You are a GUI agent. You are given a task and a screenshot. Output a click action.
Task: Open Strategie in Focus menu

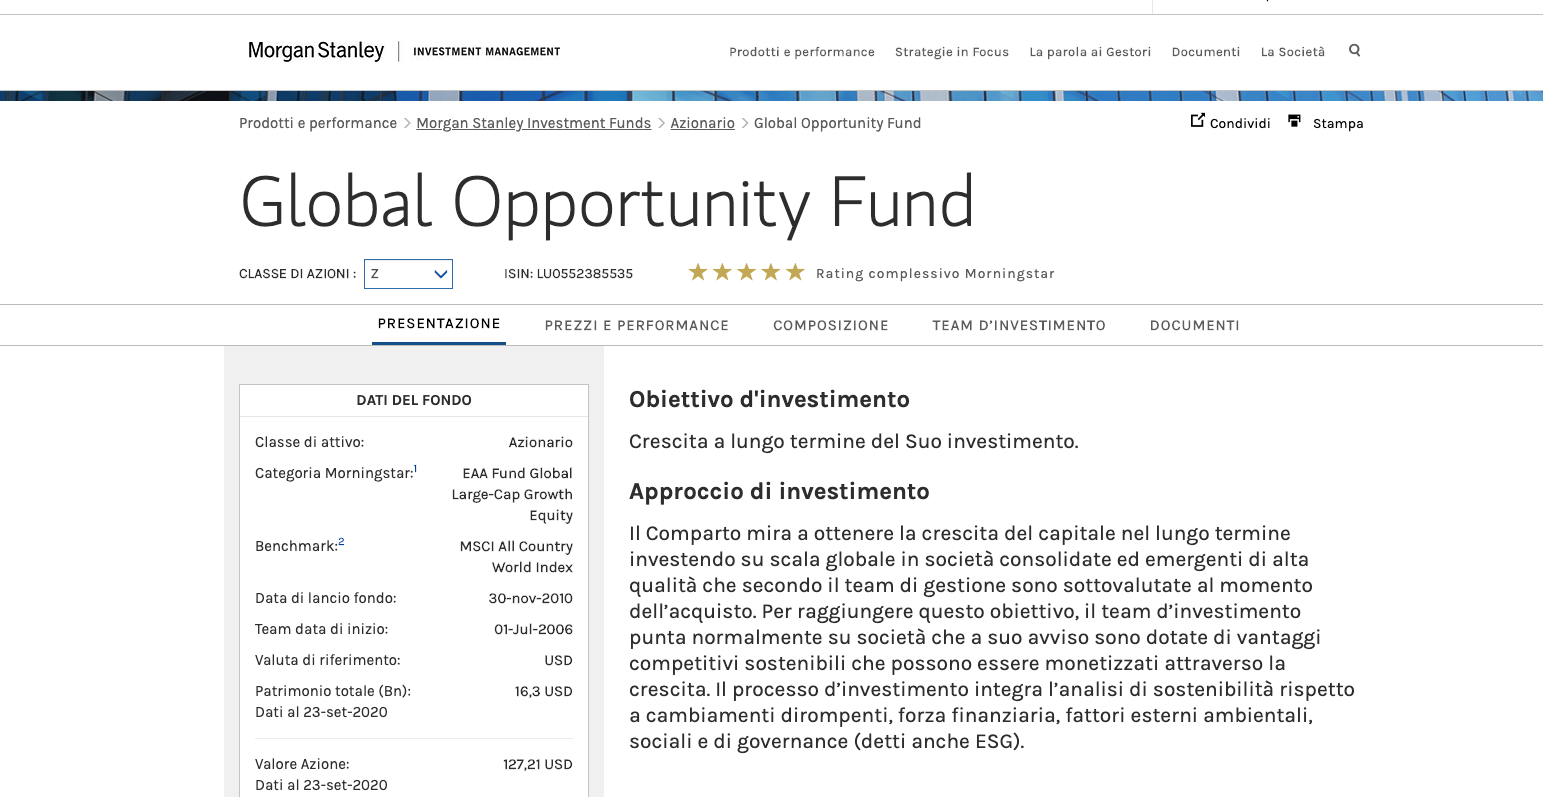(x=952, y=52)
